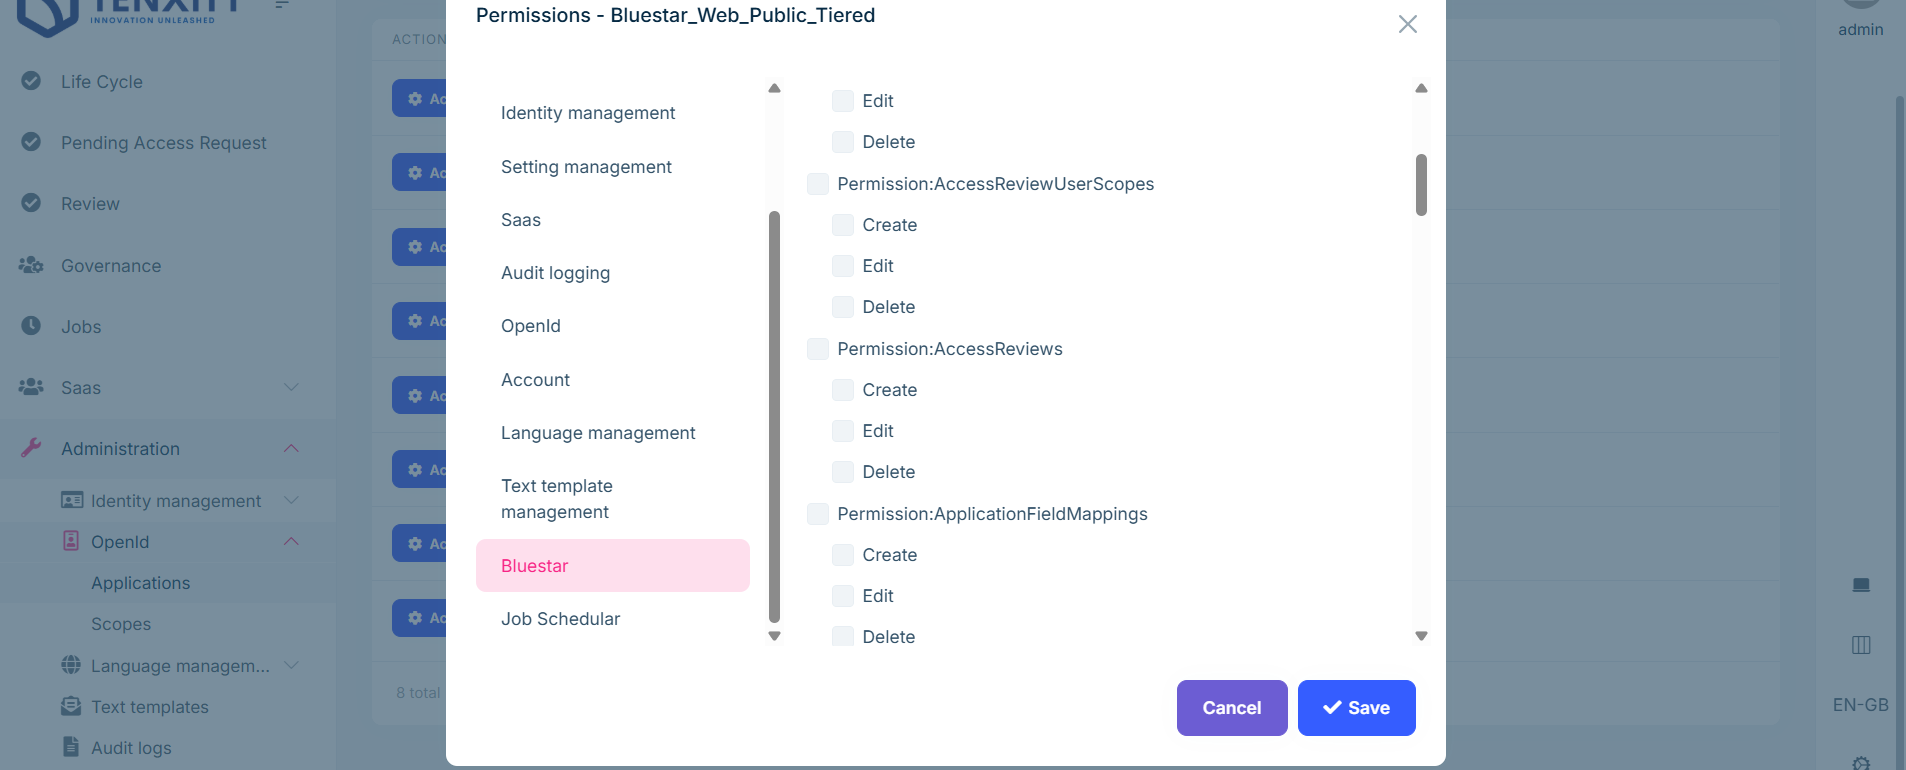
Task: Click the Language management globe icon
Action: [x=71, y=665]
